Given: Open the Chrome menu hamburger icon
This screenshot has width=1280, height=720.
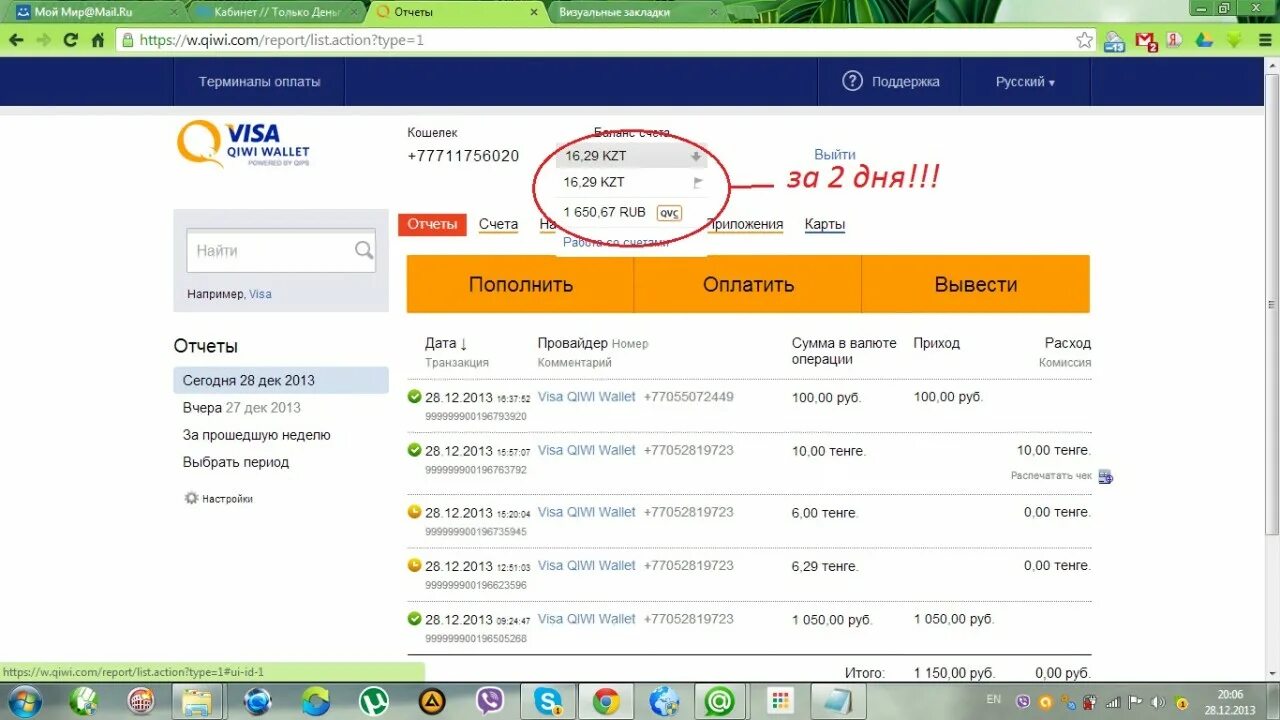Looking at the screenshot, I should pos(1263,40).
